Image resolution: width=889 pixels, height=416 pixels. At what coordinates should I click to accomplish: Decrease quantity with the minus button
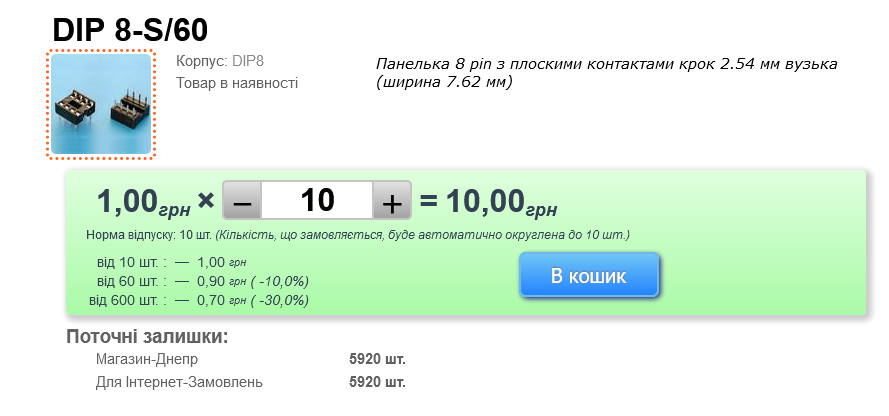242,201
